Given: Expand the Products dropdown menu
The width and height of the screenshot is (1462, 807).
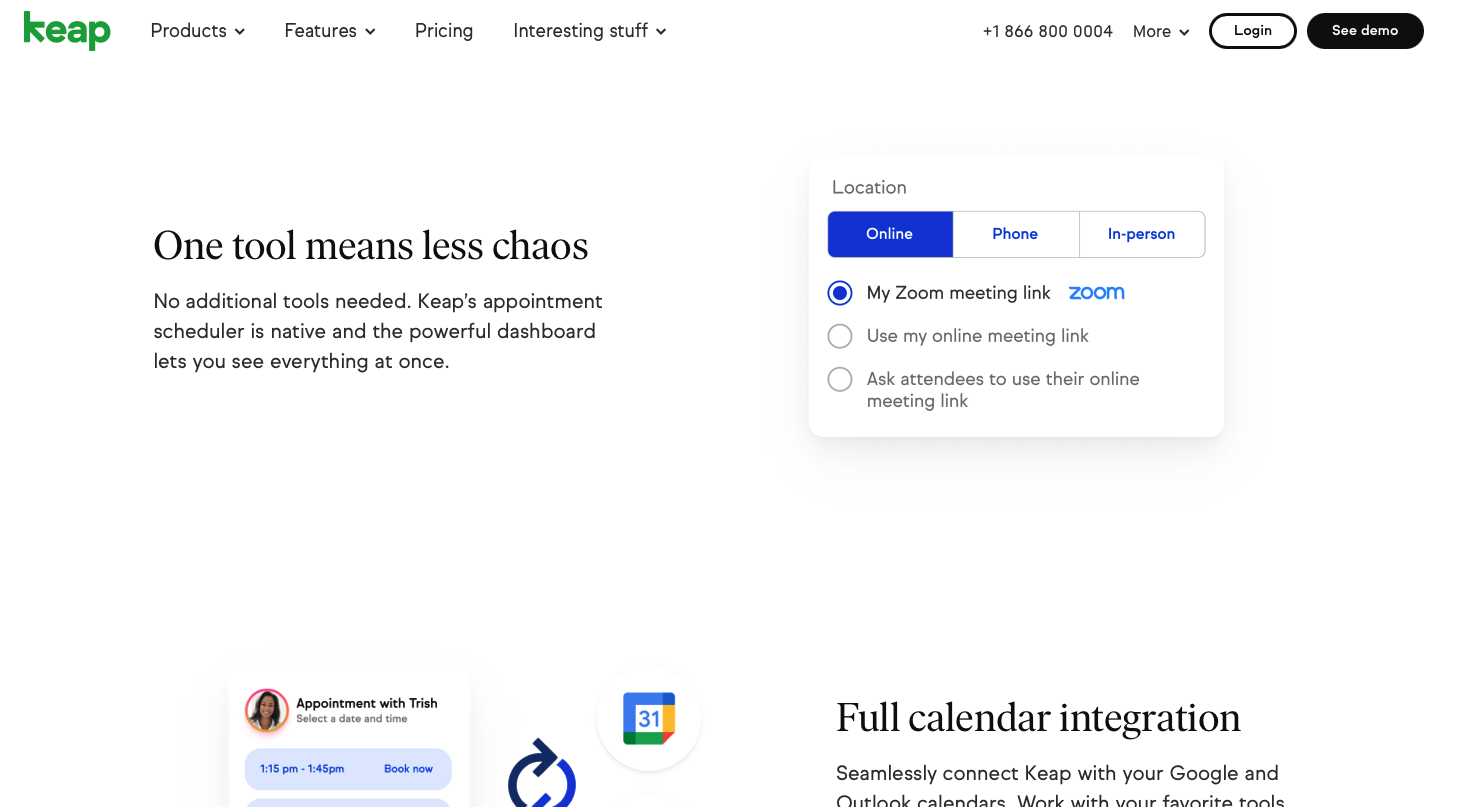Looking at the screenshot, I should [198, 31].
